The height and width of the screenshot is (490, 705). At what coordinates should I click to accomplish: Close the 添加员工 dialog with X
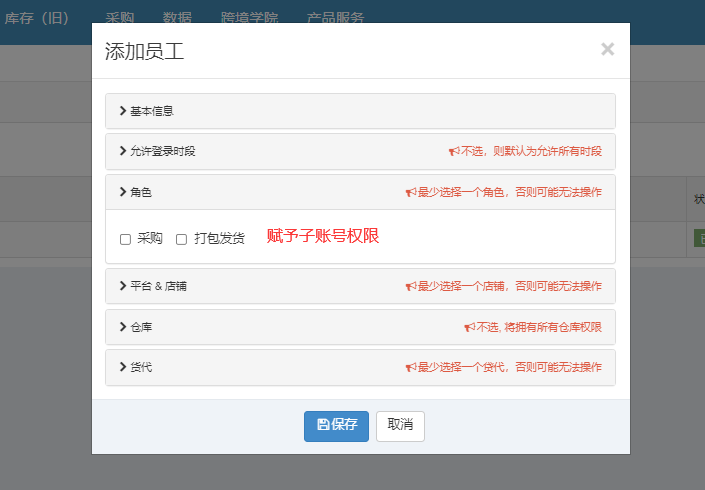[x=607, y=49]
